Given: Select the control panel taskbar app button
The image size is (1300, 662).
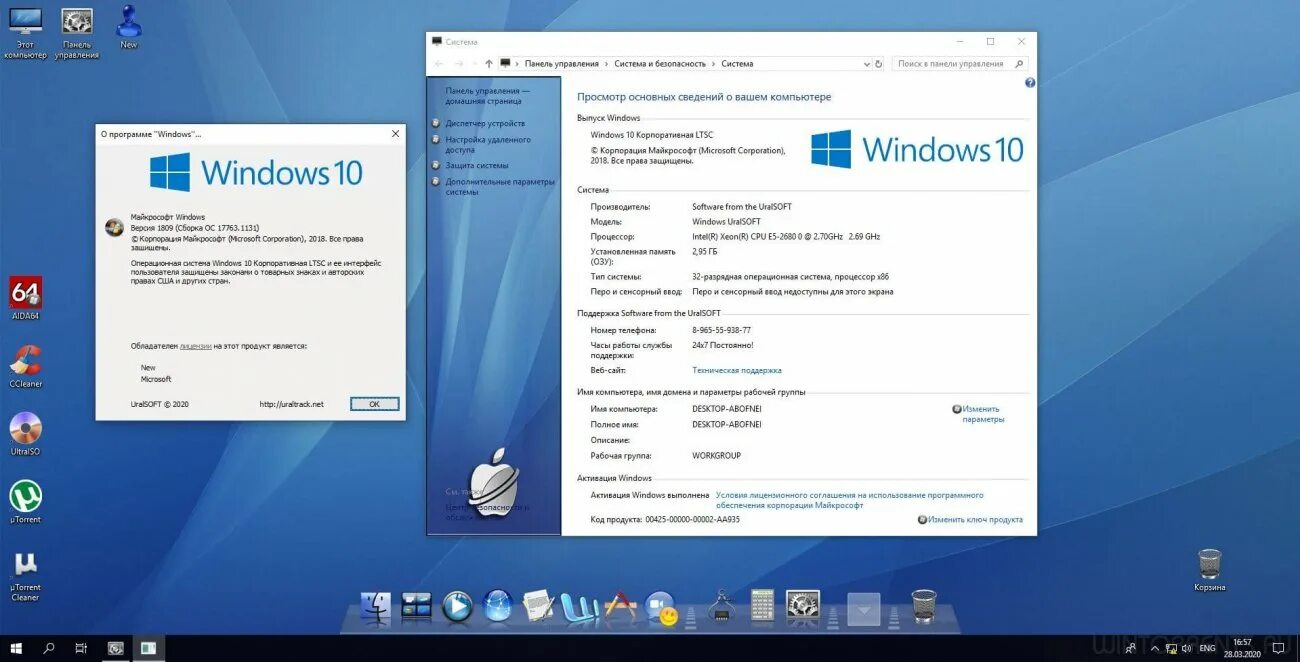Looking at the screenshot, I should (116, 648).
